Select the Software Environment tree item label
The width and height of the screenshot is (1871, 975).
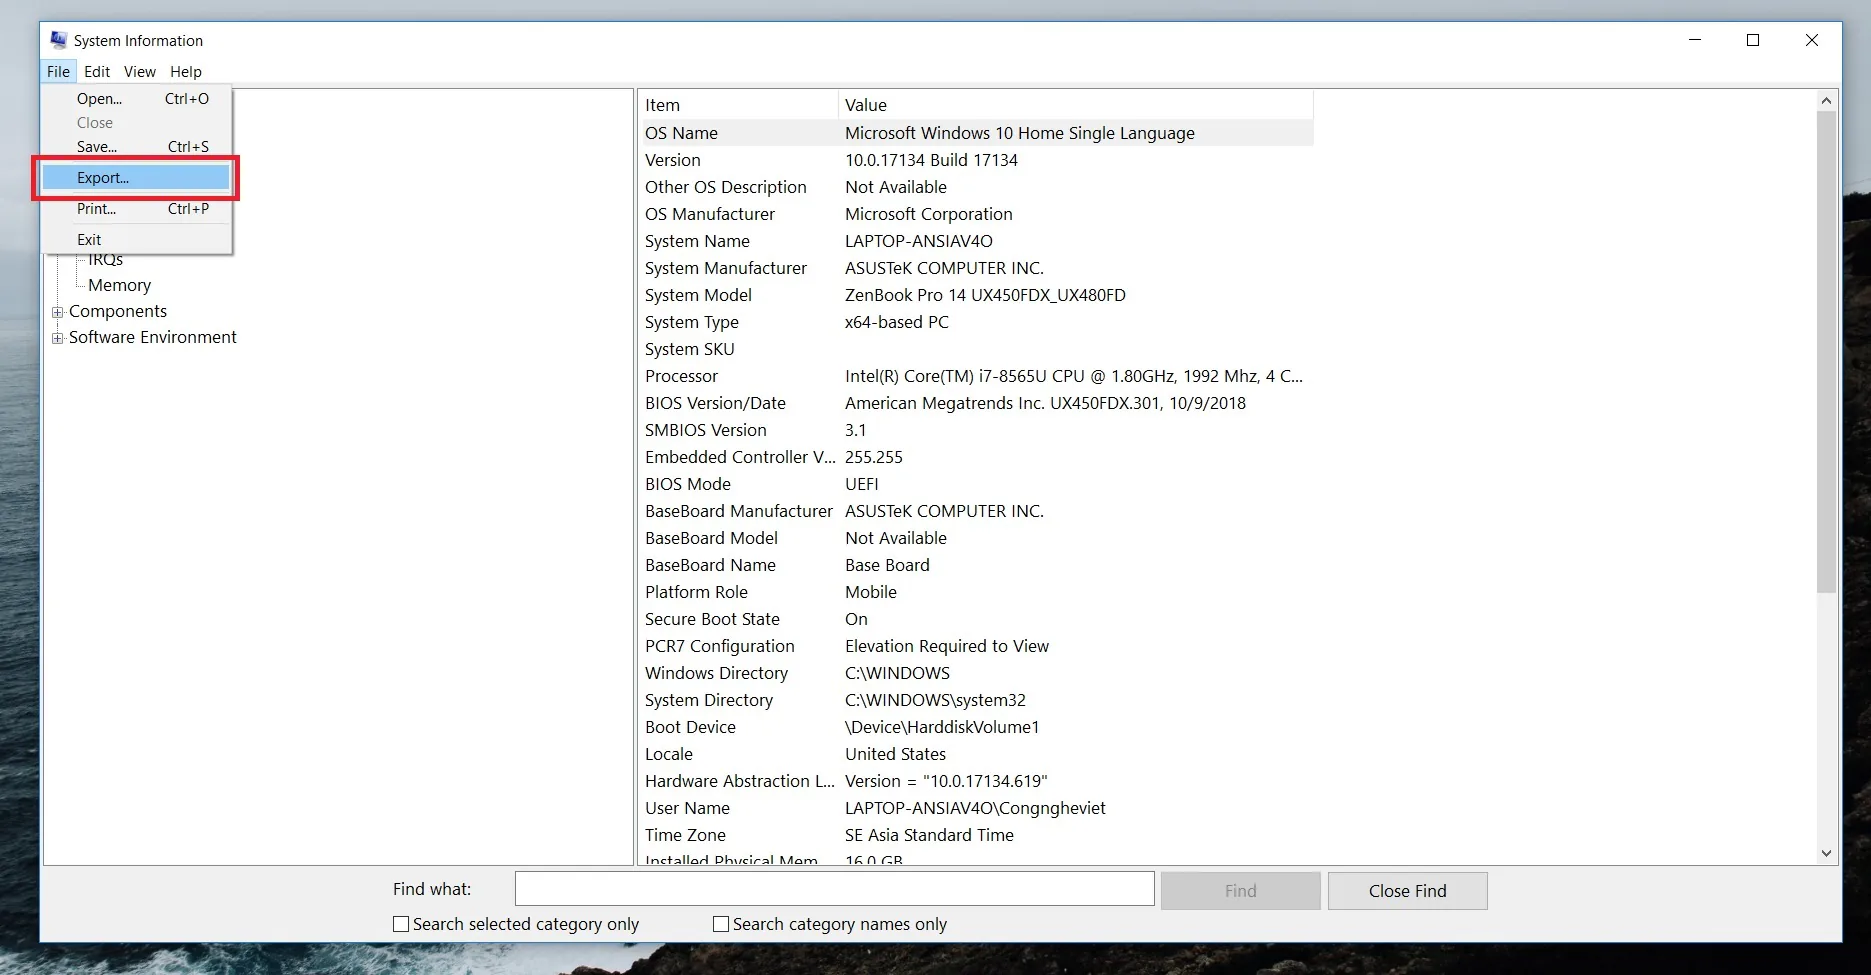pos(153,338)
